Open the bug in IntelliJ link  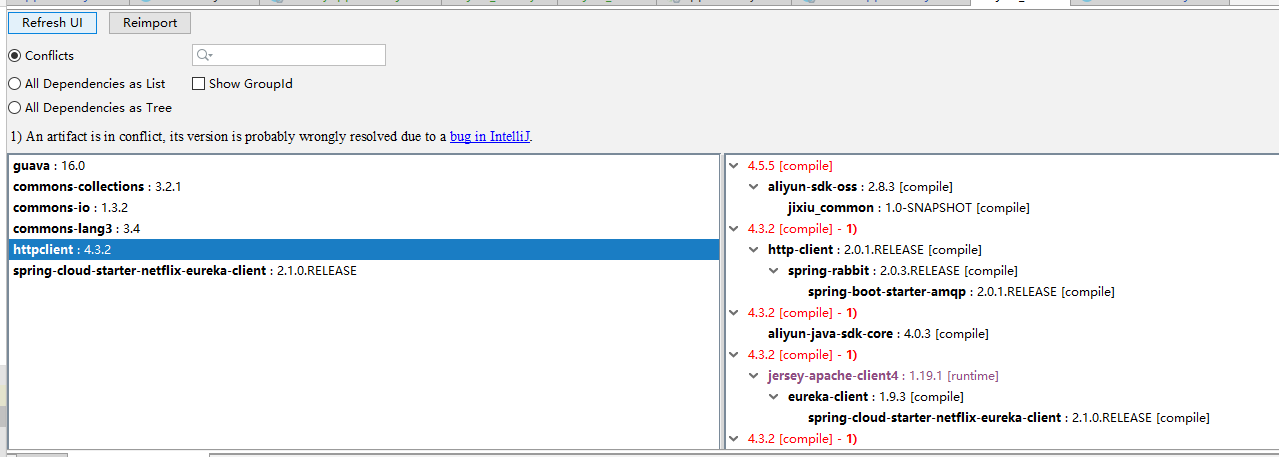pos(490,137)
